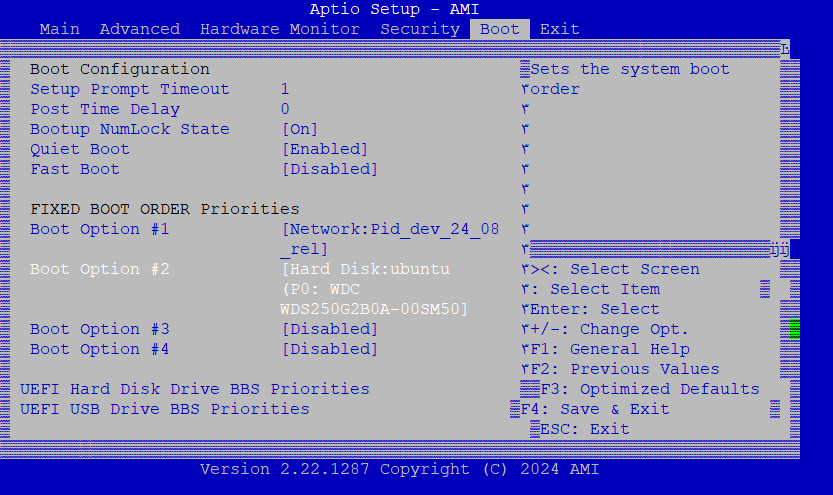Expand Boot Option #4 Disabled choices
833x495 pixels.
[x=330, y=349]
